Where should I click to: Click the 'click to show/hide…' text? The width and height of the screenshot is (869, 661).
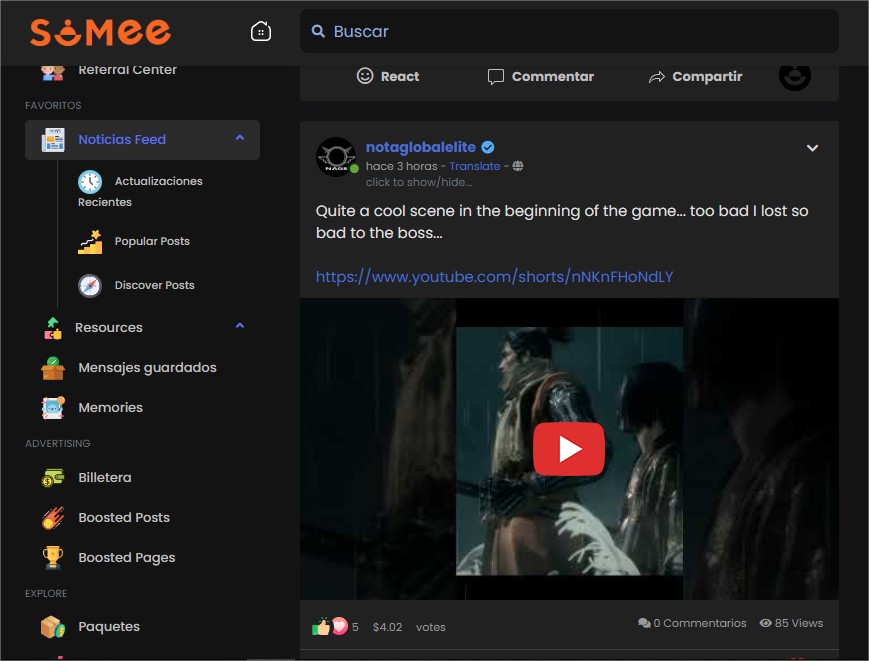tap(419, 182)
